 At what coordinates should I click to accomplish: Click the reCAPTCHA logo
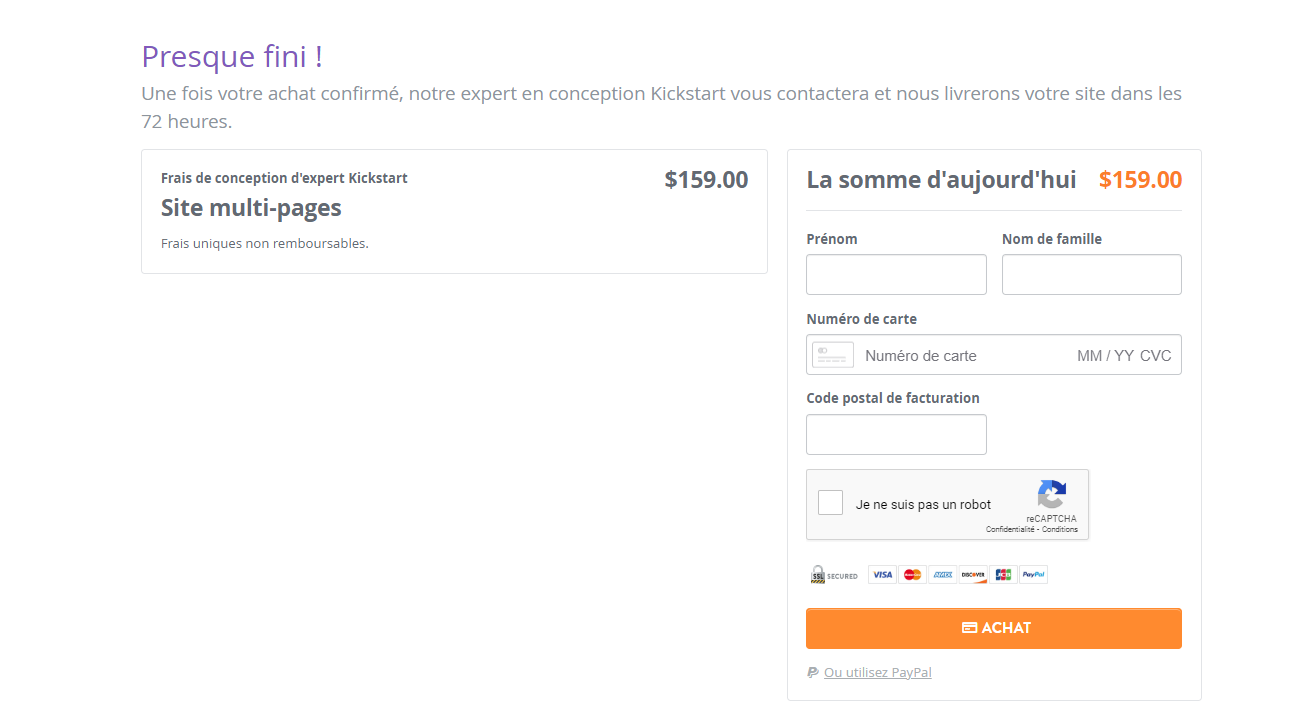1051,495
